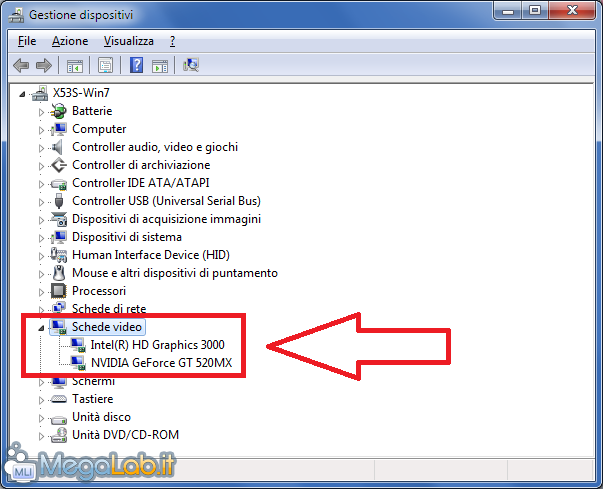603x489 pixels.
Task: Show or hide console tree toolbar icon
Action: [75, 66]
